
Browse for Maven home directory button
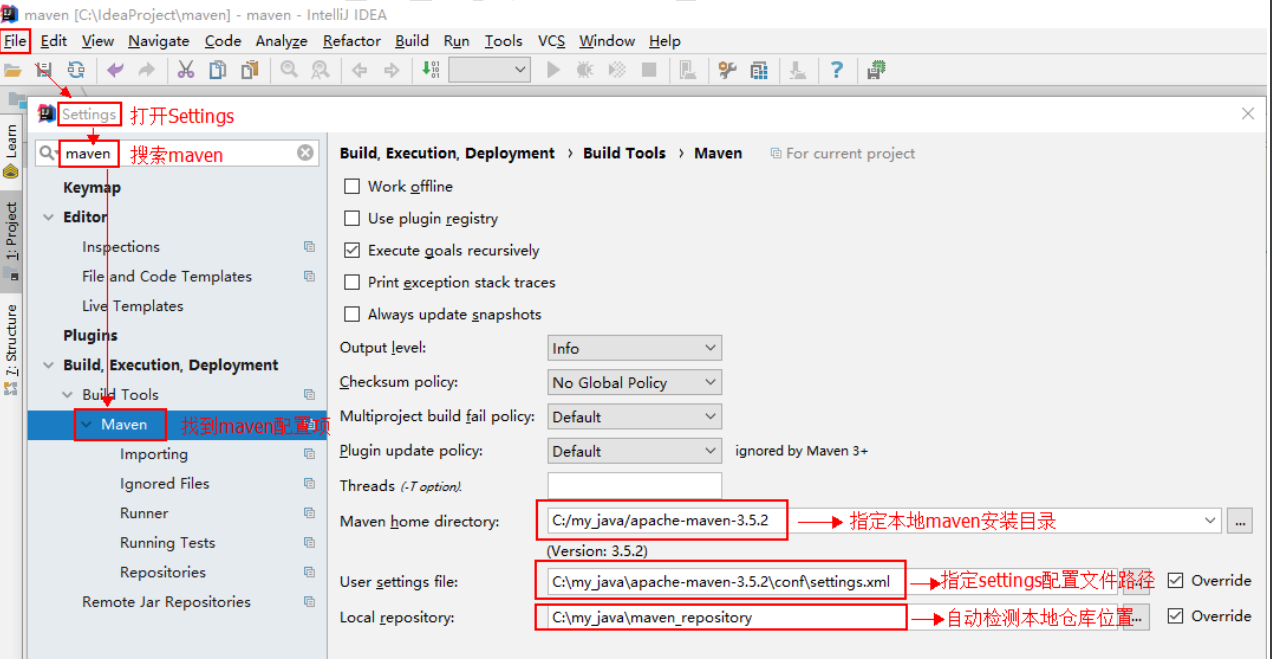click(x=1241, y=521)
